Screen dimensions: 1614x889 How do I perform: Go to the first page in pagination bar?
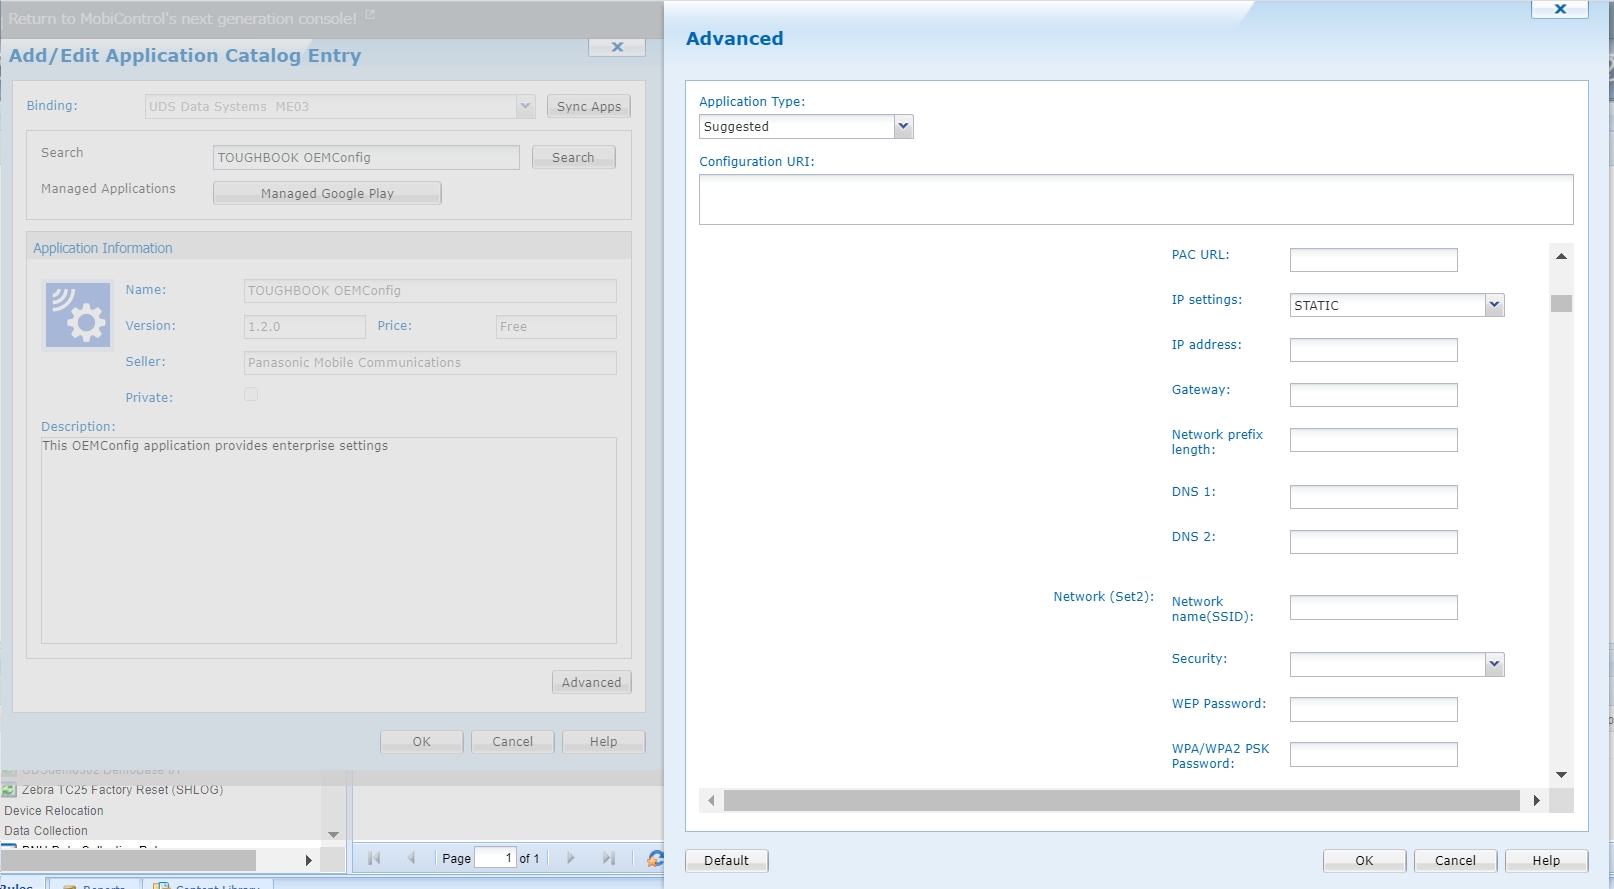pyautogui.click(x=374, y=858)
